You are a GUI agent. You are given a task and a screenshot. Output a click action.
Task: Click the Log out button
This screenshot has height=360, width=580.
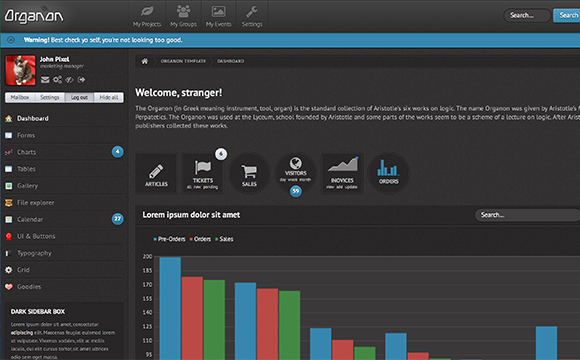(79, 97)
